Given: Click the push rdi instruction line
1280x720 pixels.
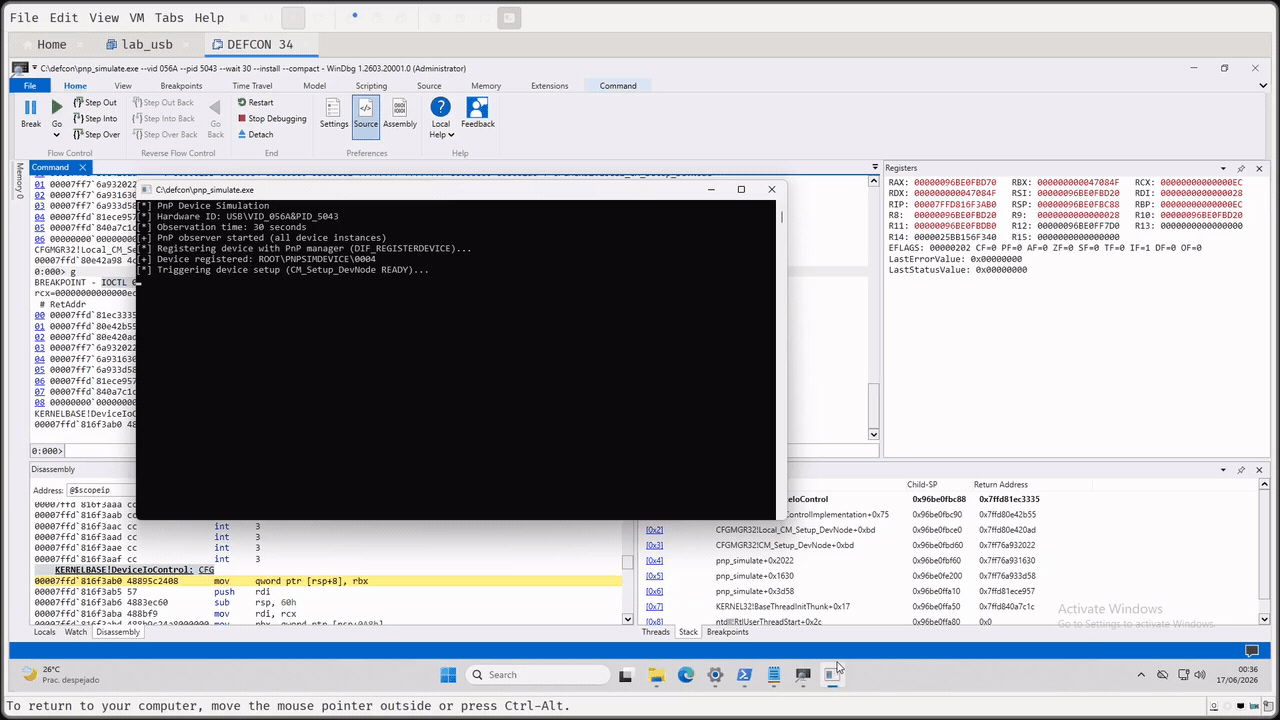Looking at the screenshot, I should tap(328, 592).
